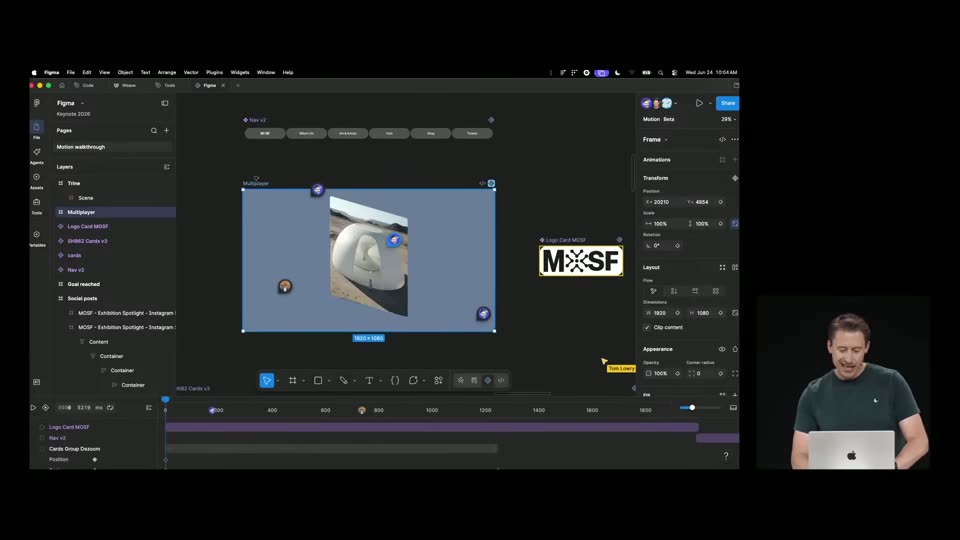Click the add keyframe diamond in timeline controls
This screenshot has height=540, width=960.
(x=45, y=407)
